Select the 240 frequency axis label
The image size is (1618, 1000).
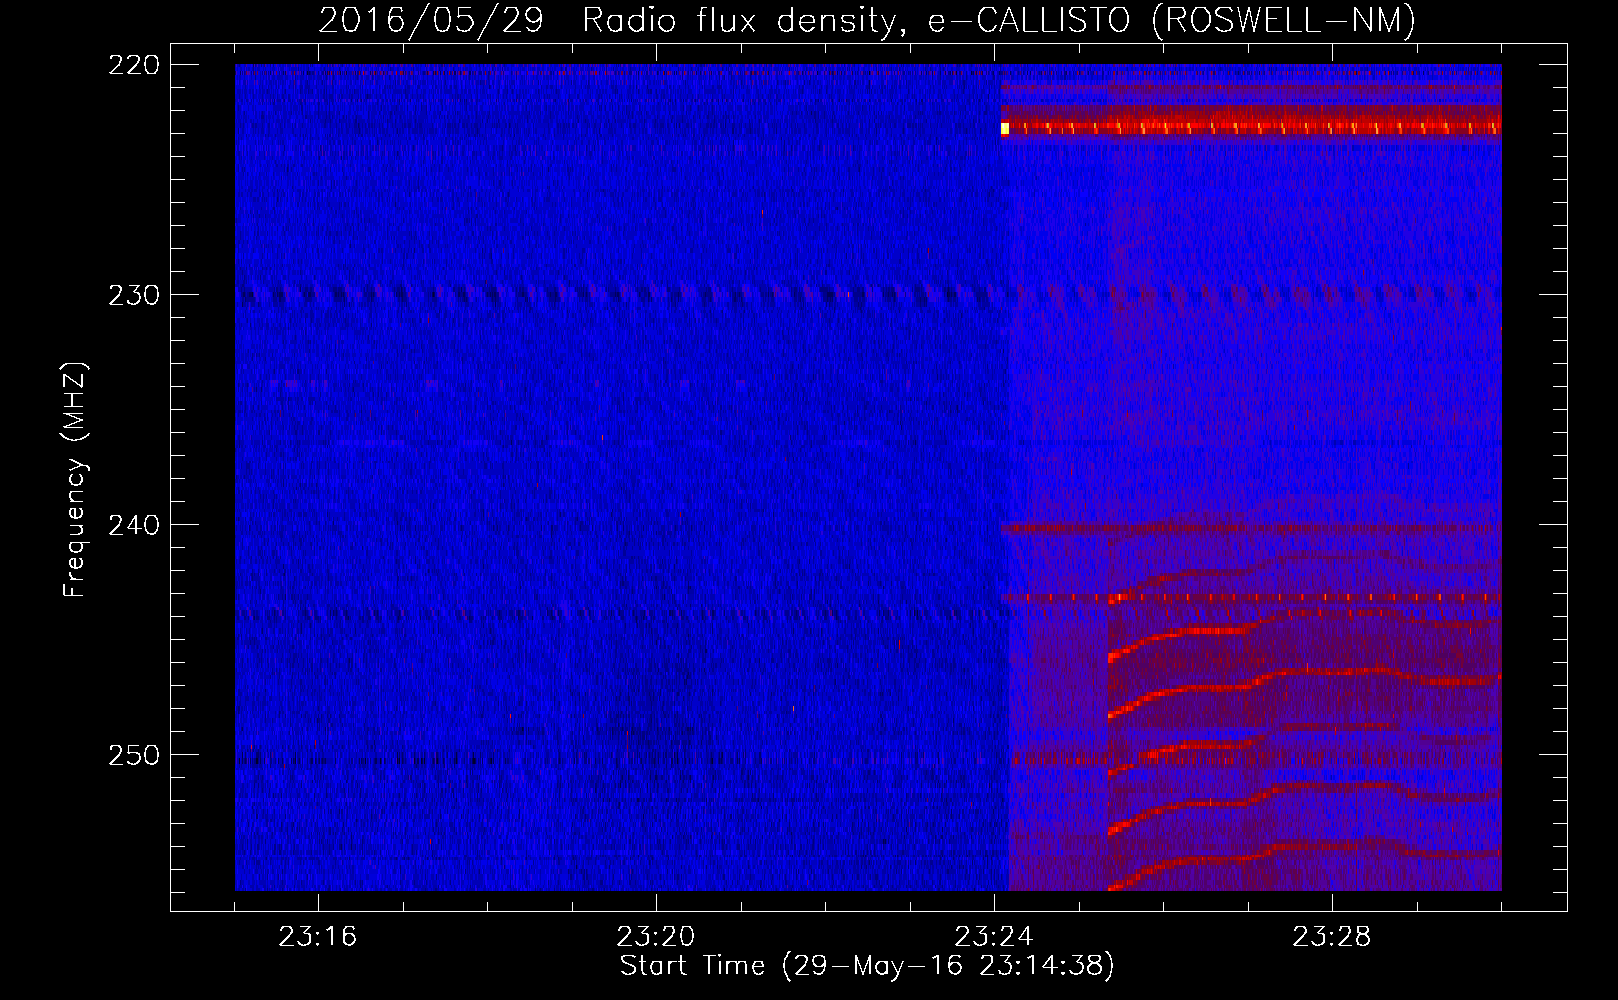click(x=133, y=525)
